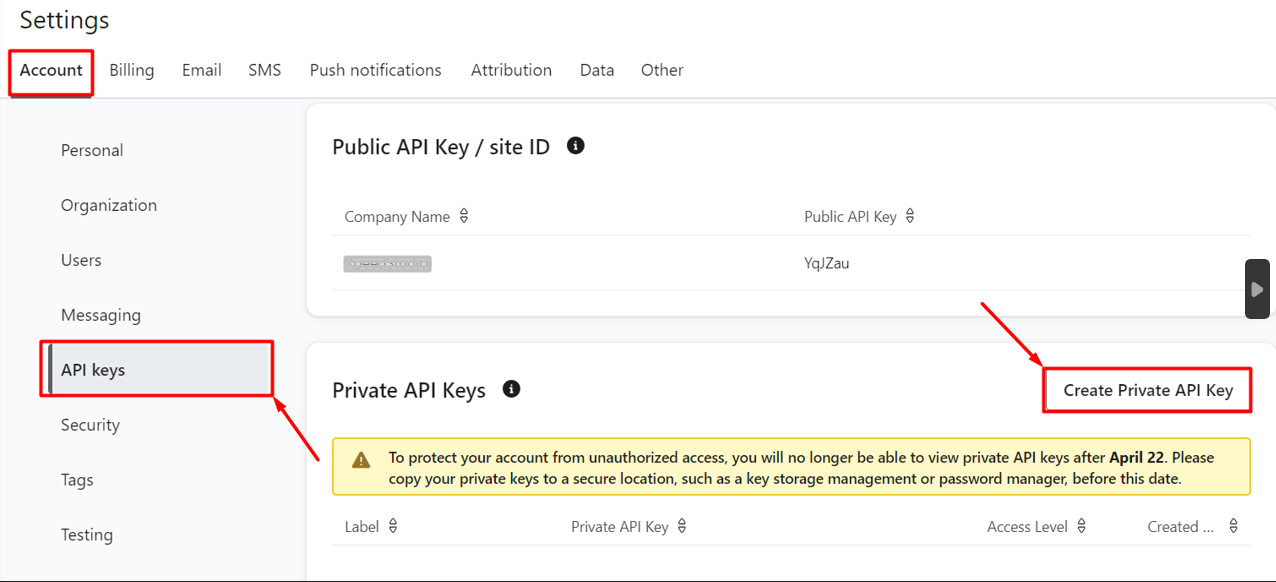This screenshot has height=582, width=1276.
Task: Click the masked company name cell
Action: coord(387,263)
